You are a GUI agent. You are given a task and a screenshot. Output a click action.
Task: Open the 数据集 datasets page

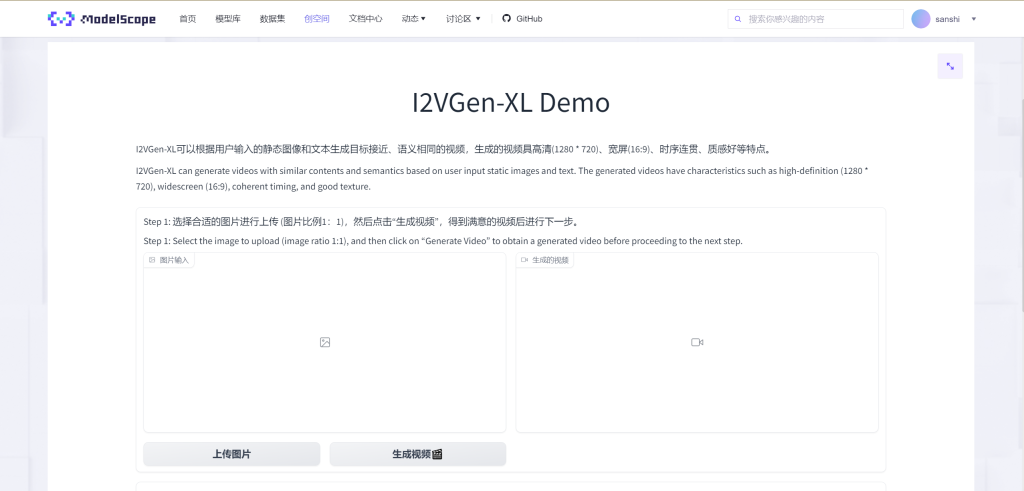[x=272, y=19]
